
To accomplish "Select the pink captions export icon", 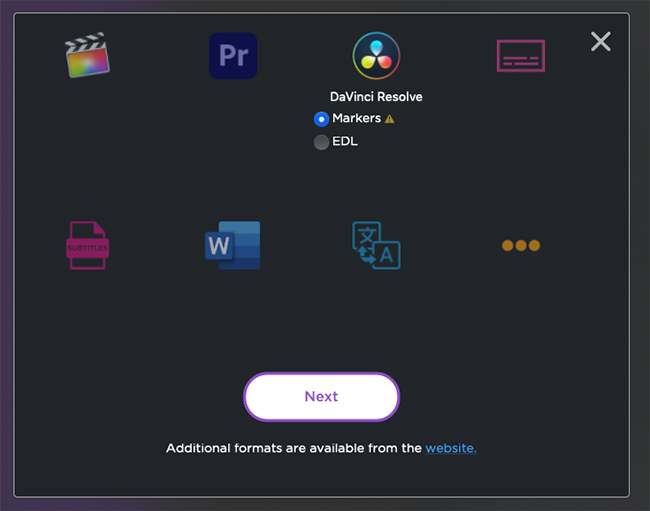I will (x=521, y=56).
